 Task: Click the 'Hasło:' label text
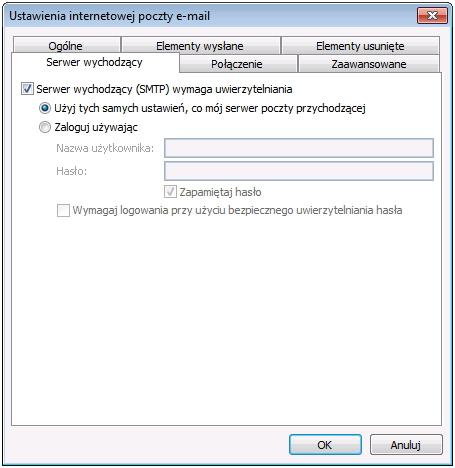71,171
